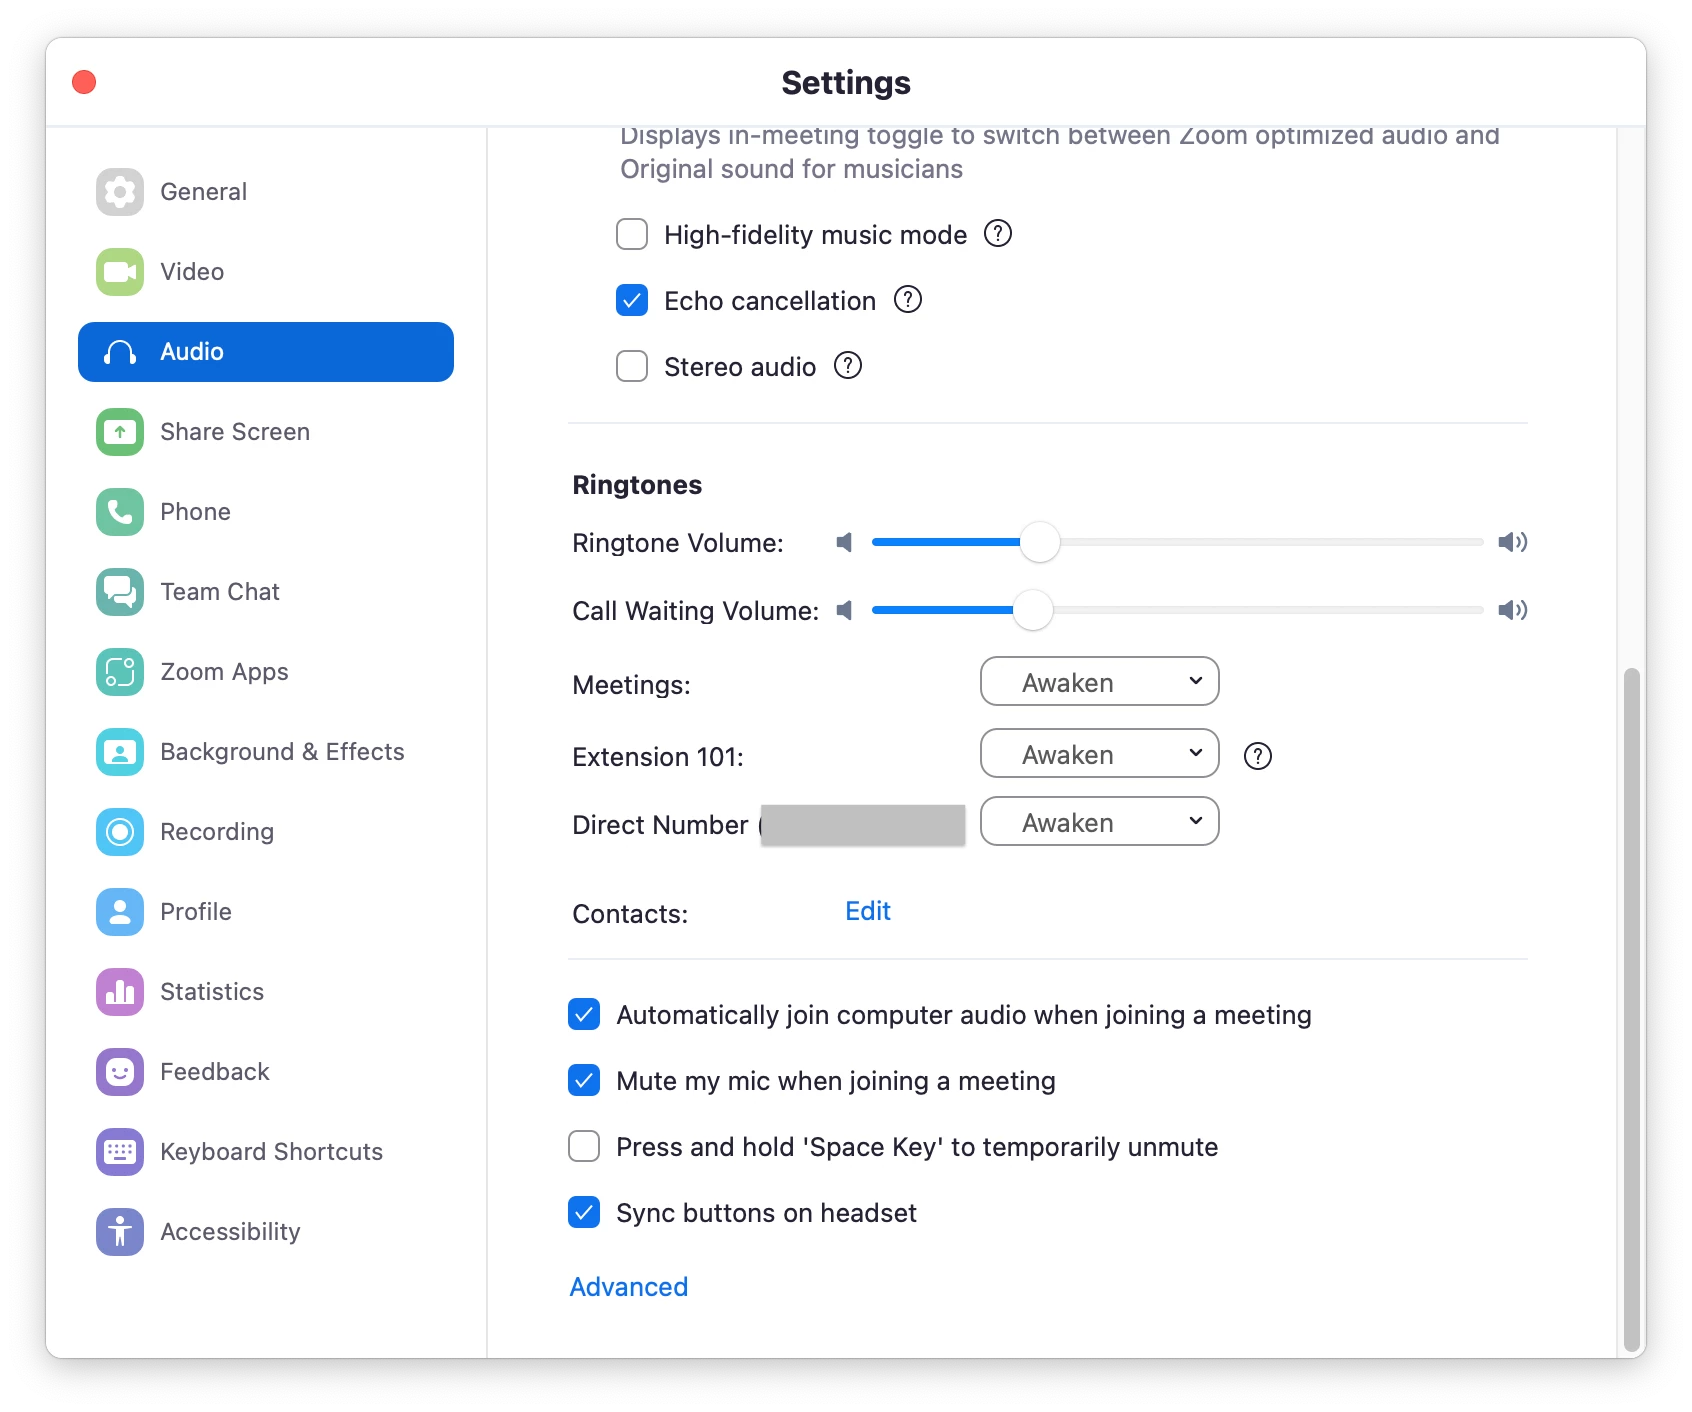Click the Share Screen green icon
The height and width of the screenshot is (1412, 1692).
(120, 432)
